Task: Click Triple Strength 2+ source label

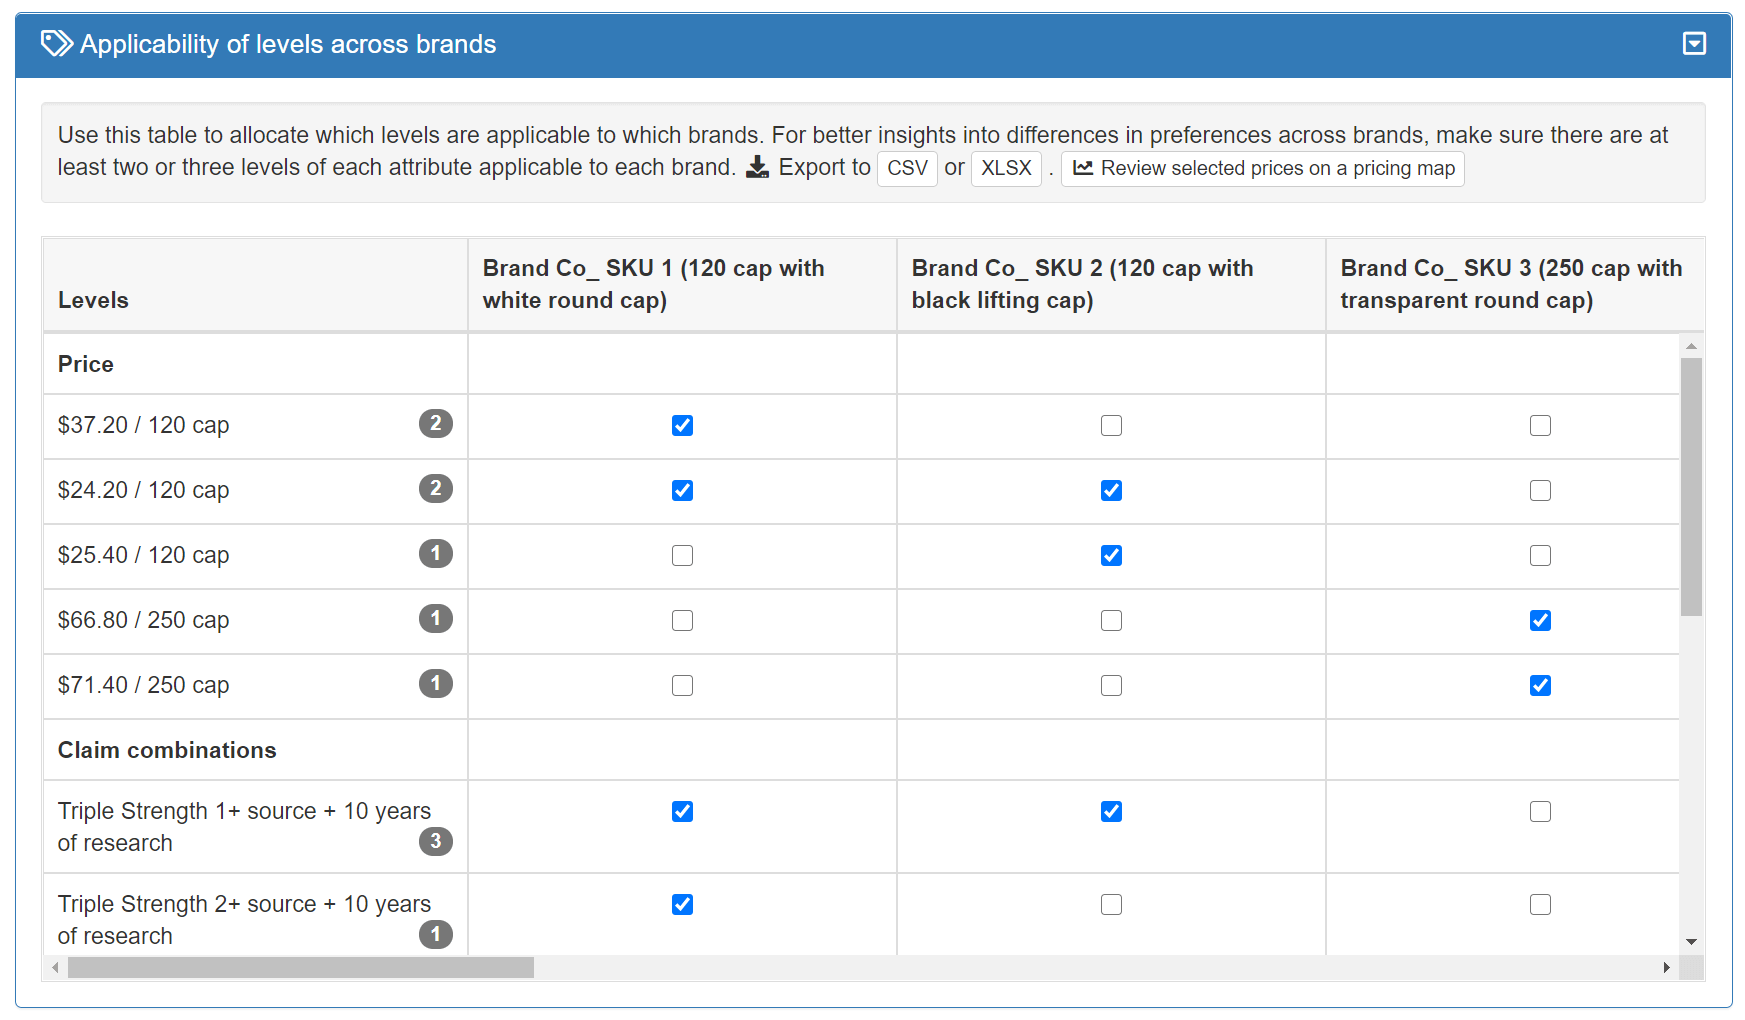Action: (244, 919)
